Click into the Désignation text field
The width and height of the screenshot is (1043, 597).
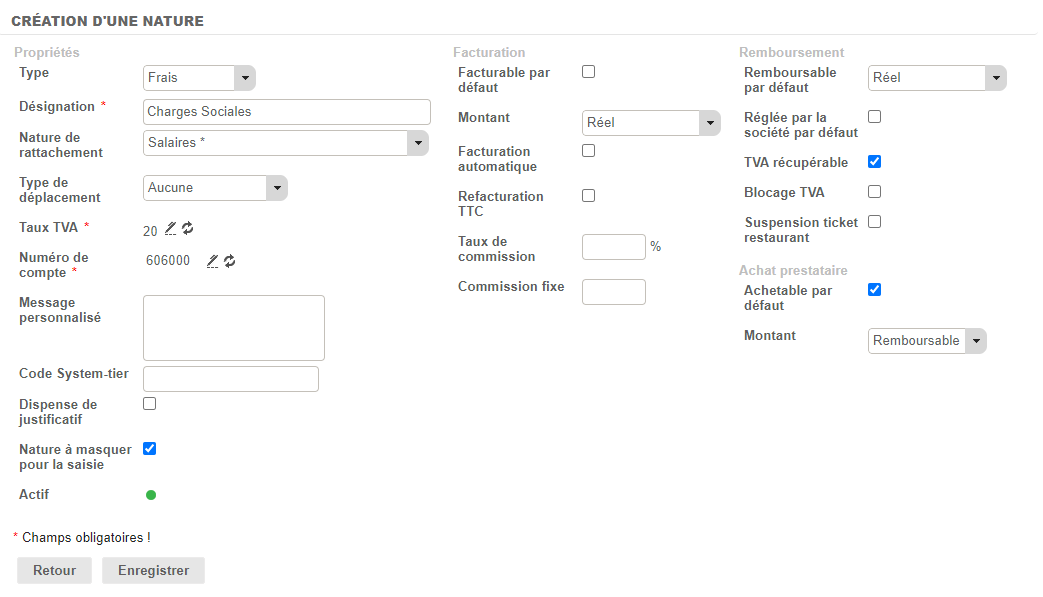(x=286, y=112)
